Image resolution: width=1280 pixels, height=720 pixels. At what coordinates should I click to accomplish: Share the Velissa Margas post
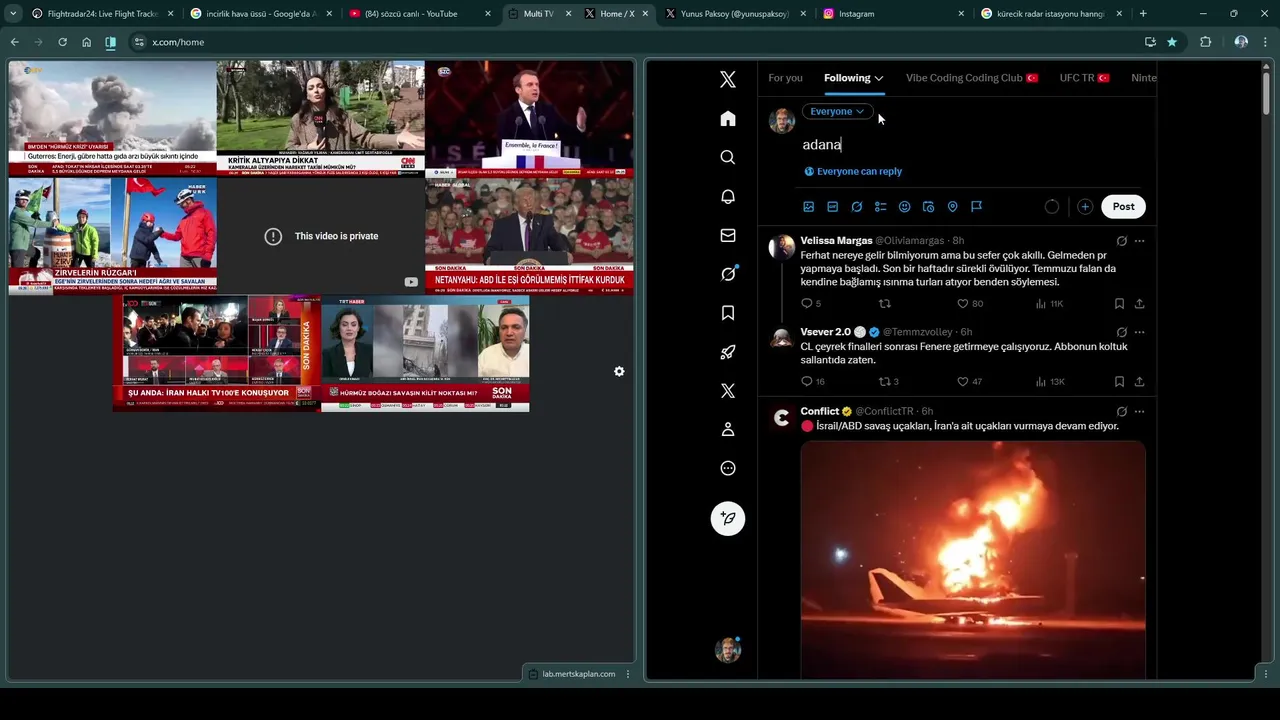click(x=1139, y=304)
